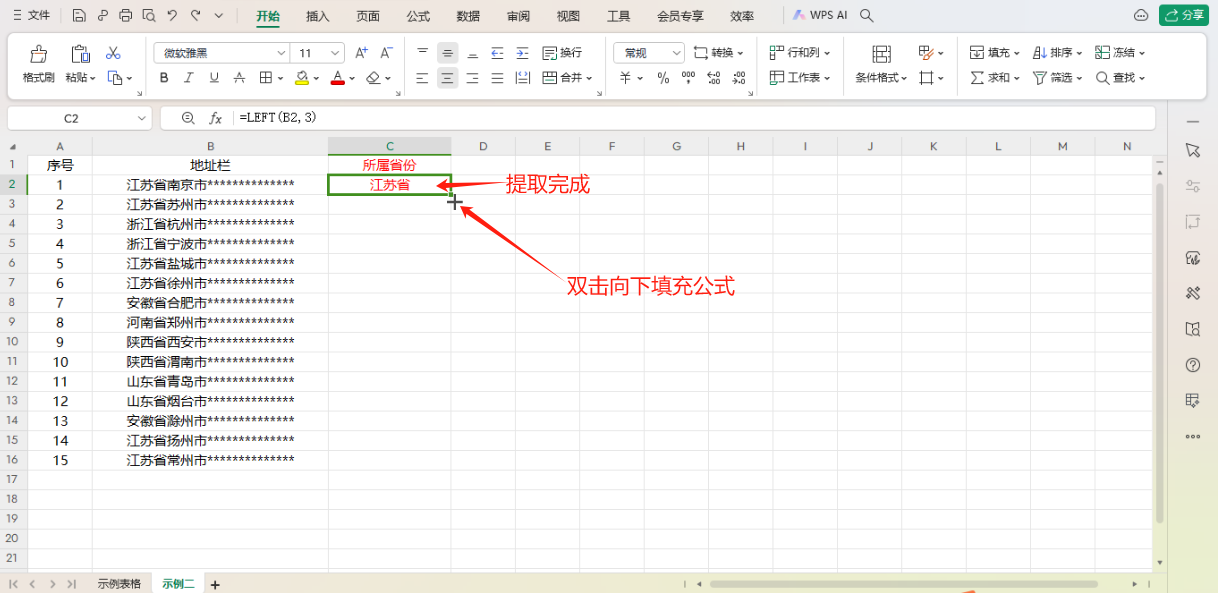The height and width of the screenshot is (593, 1219).
Task: Increase font size with A+ icon
Action: [362, 53]
